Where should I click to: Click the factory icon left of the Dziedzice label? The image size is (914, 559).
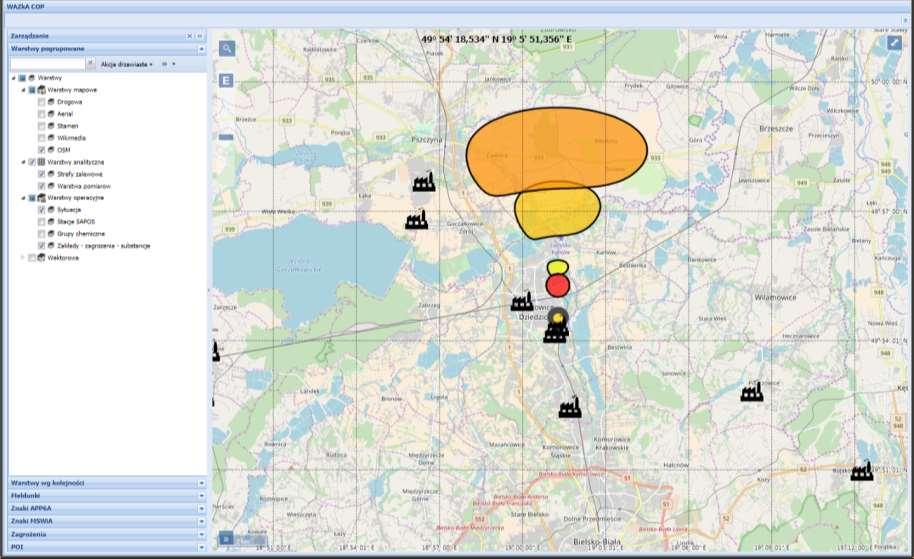(x=522, y=301)
